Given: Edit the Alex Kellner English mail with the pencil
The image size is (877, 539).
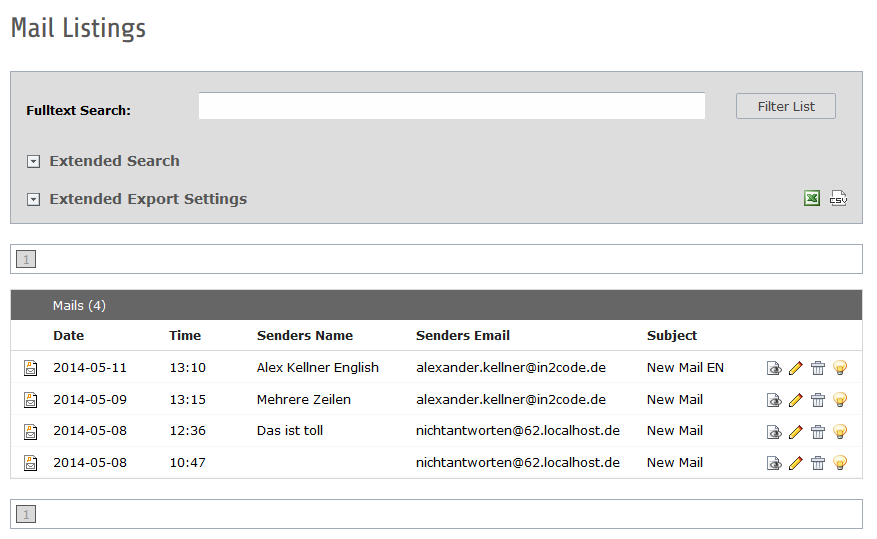Looking at the screenshot, I should pos(796,368).
